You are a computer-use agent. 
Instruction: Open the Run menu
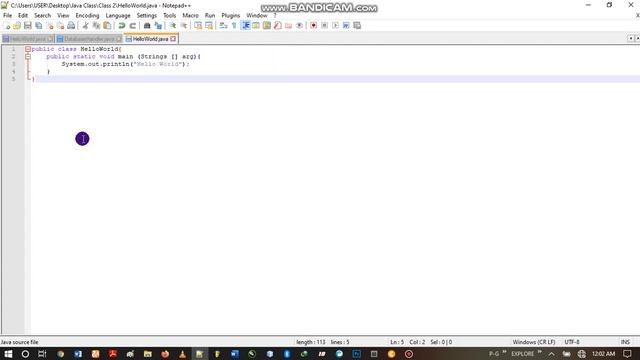click(210, 16)
